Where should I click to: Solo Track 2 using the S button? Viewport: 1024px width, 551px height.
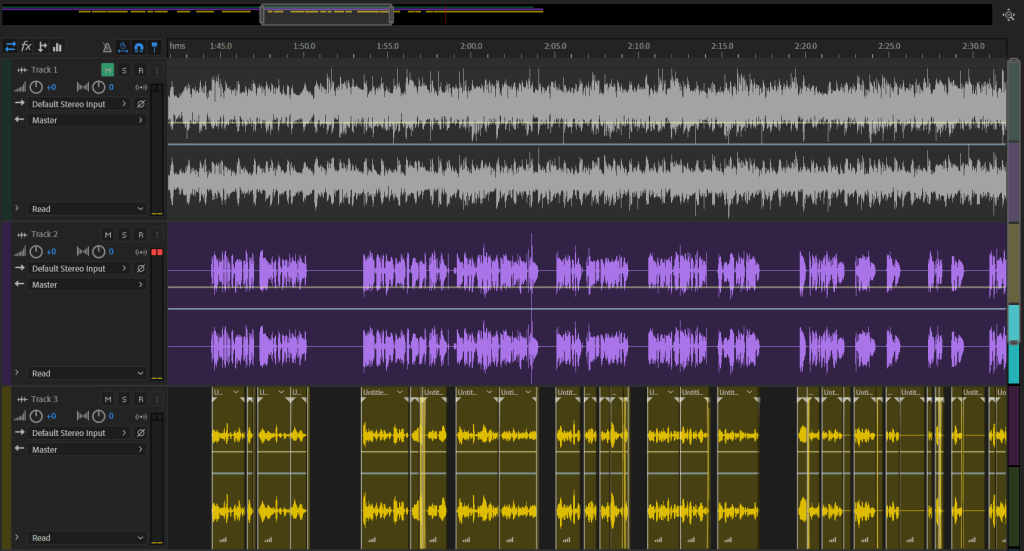tap(124, 234)
